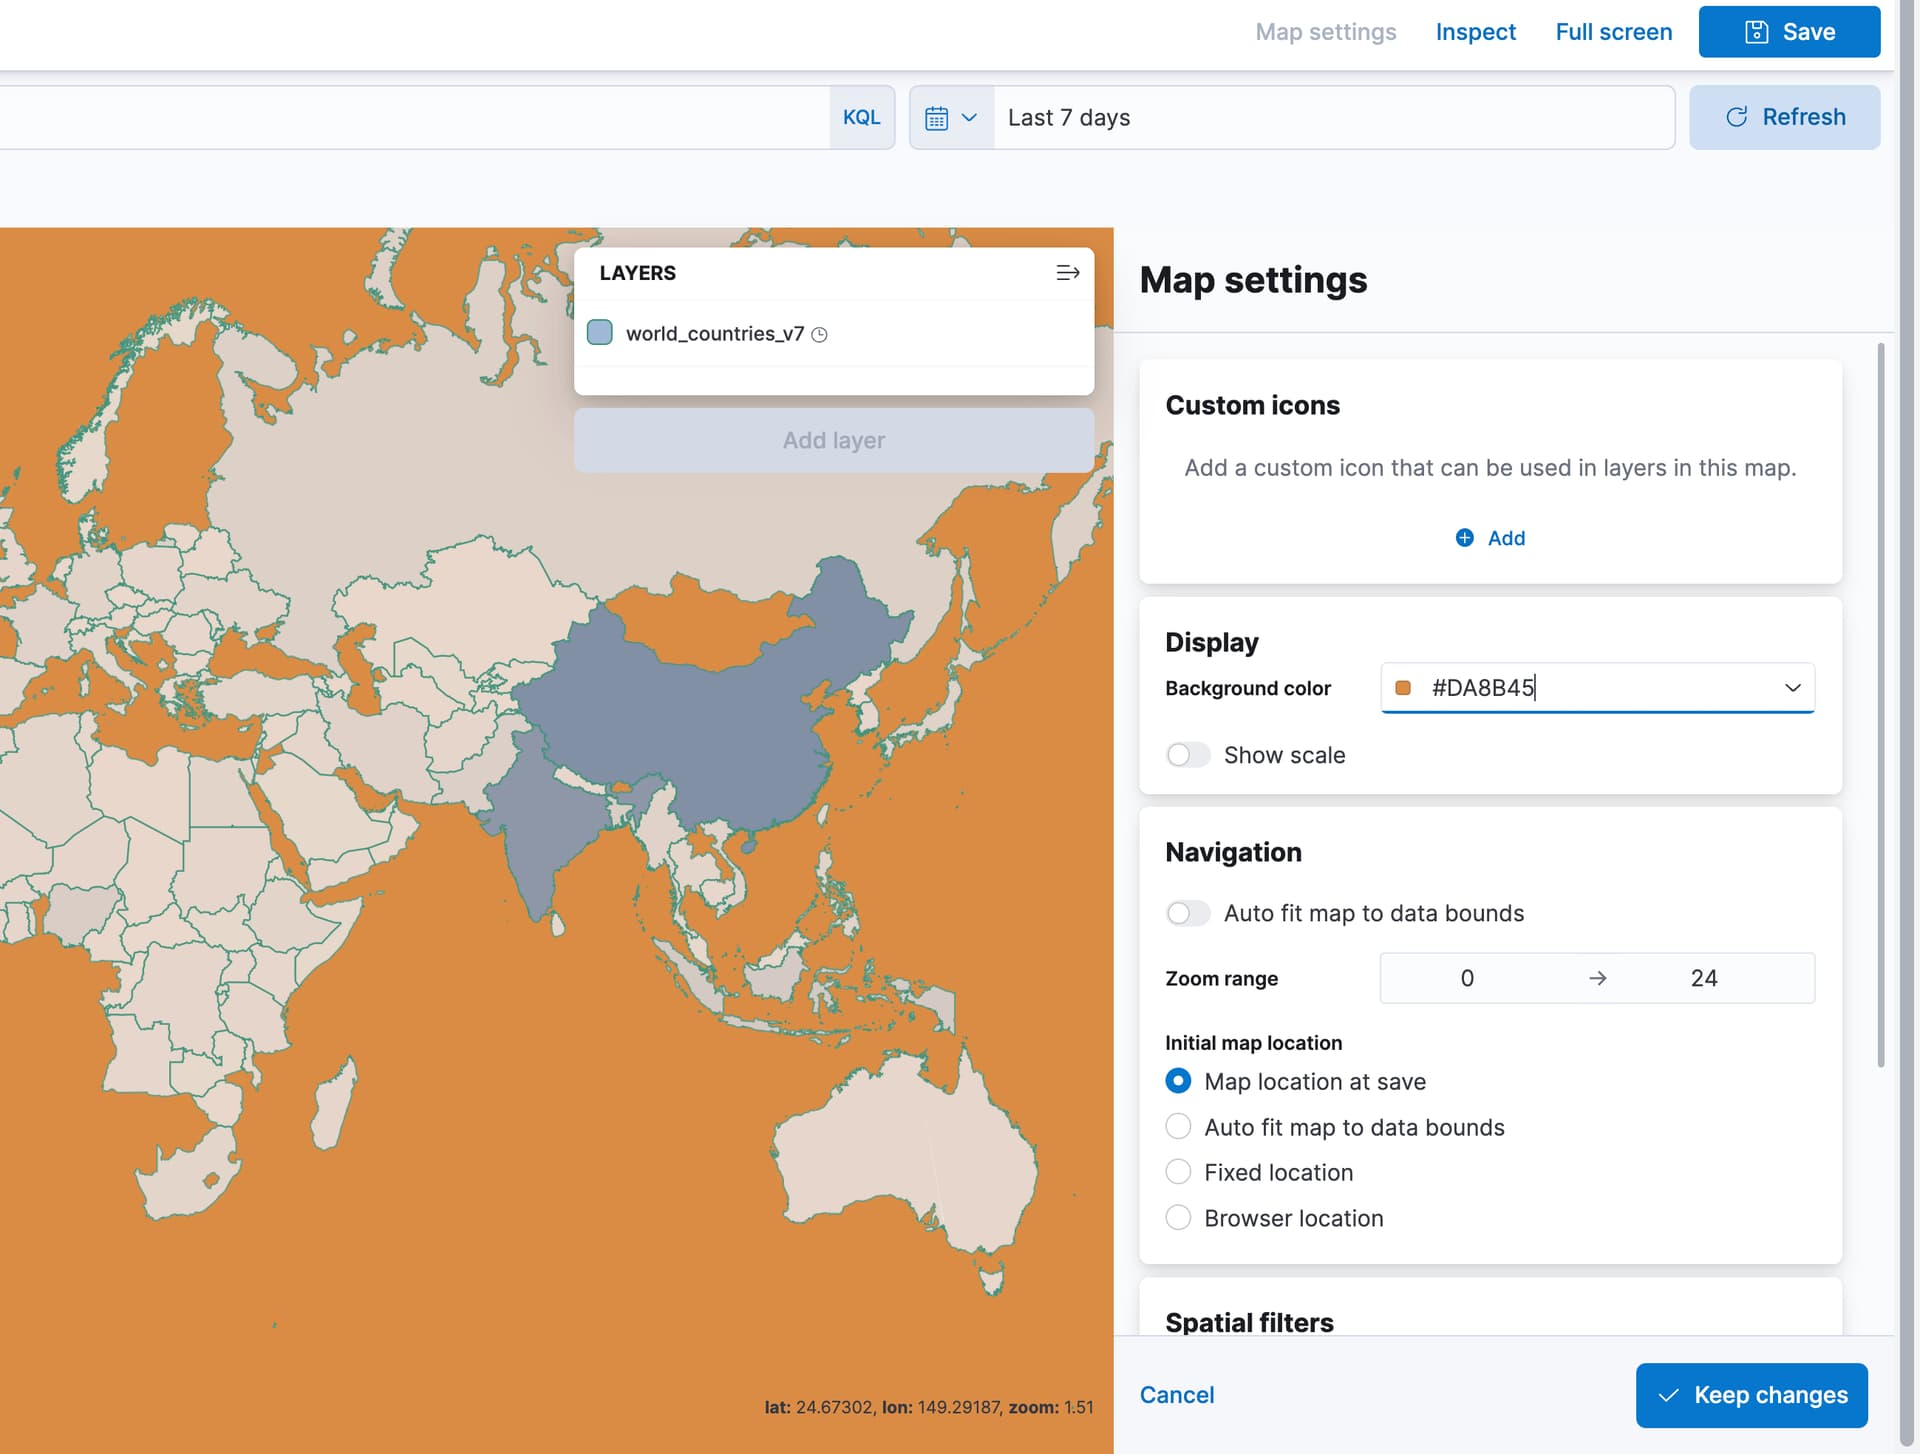Cancel the map settings changes
Screen dimensions: 1920x1454
1177,1395
